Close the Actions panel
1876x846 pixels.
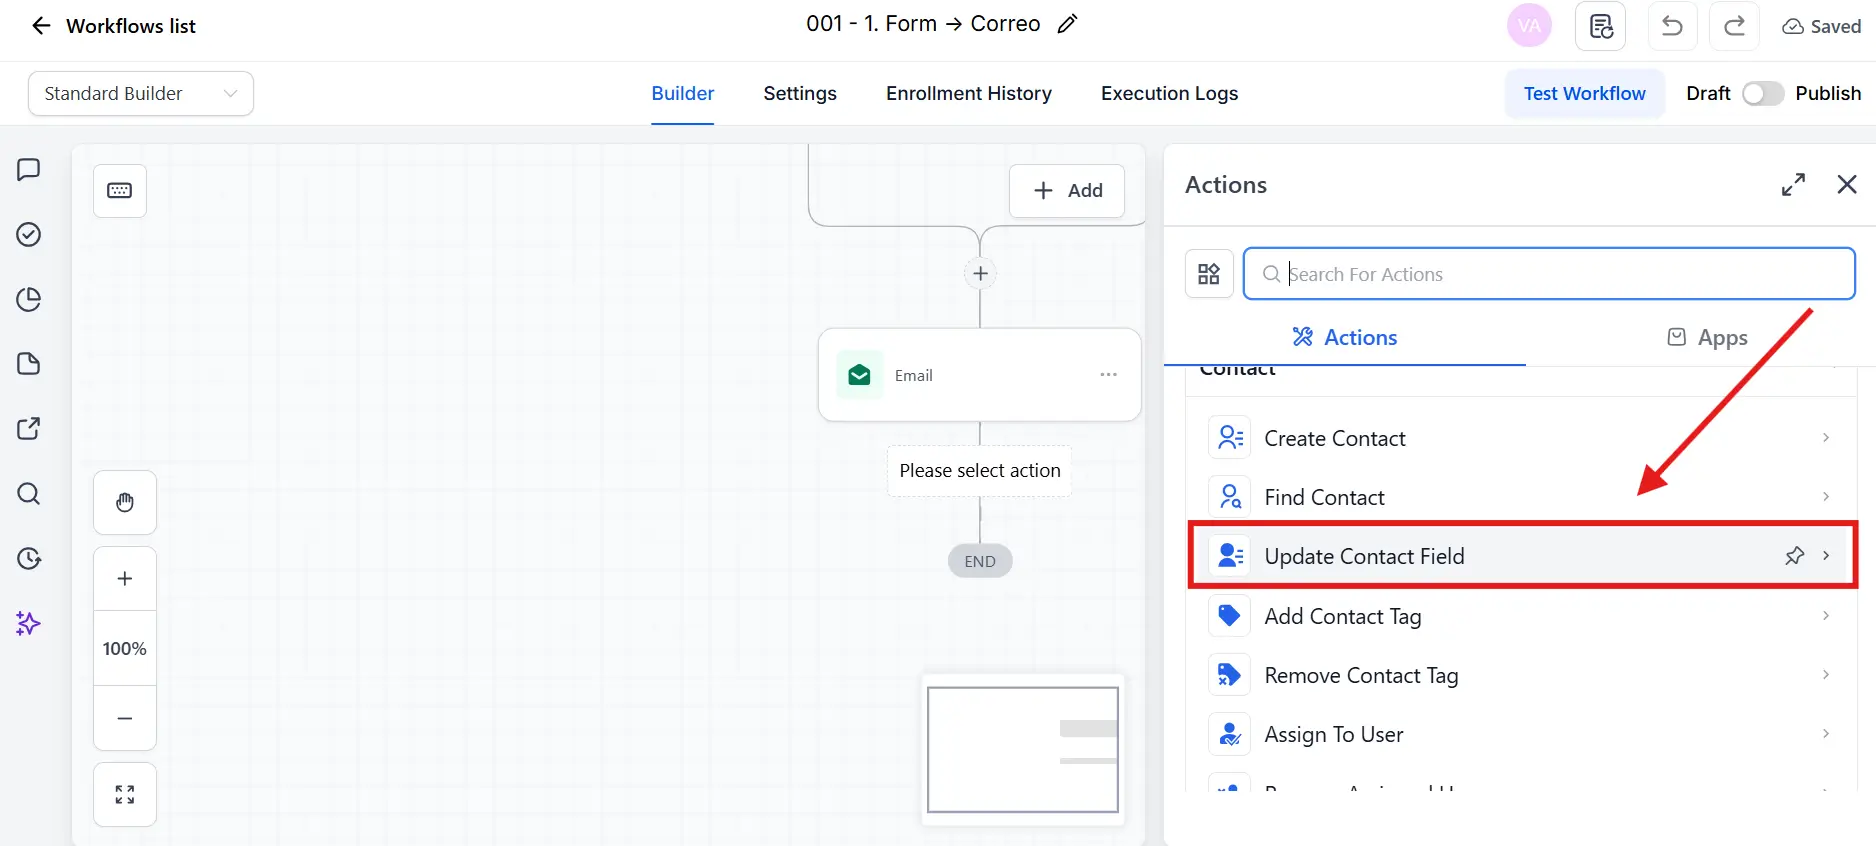[x=1847, y=185]
